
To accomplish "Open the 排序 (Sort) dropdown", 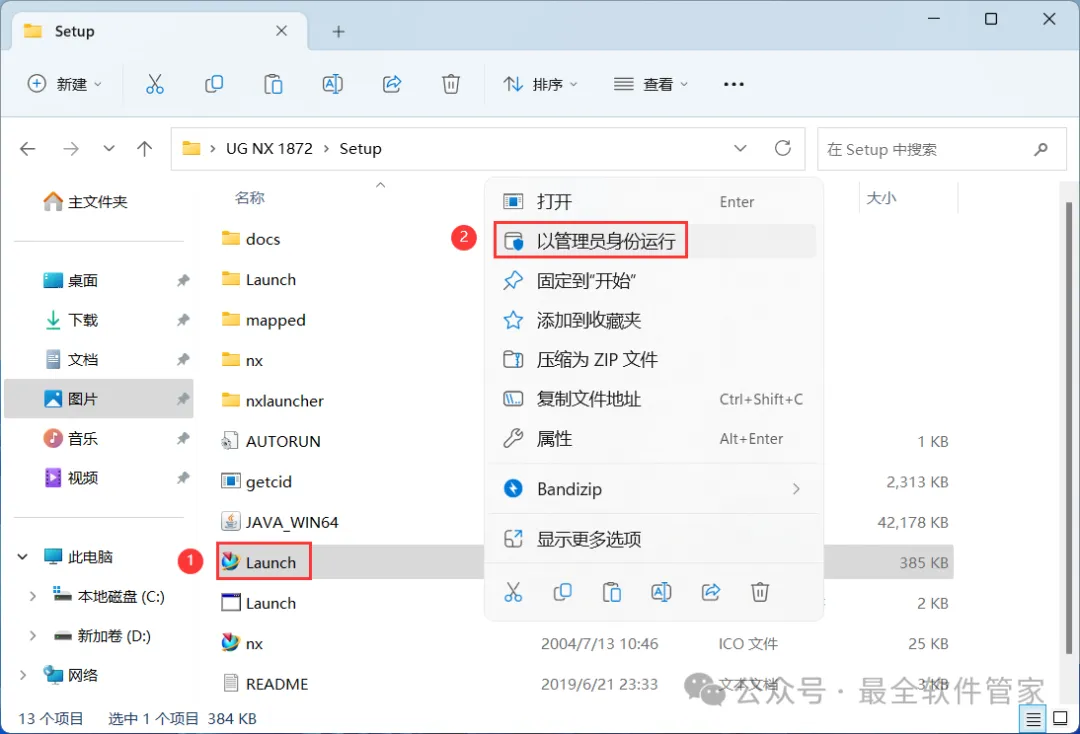I will (x=541, y=84).
